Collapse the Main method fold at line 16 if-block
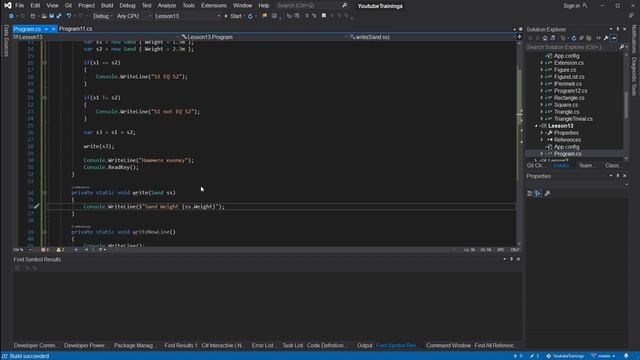 pyautogui.click(x=45, y=63)
